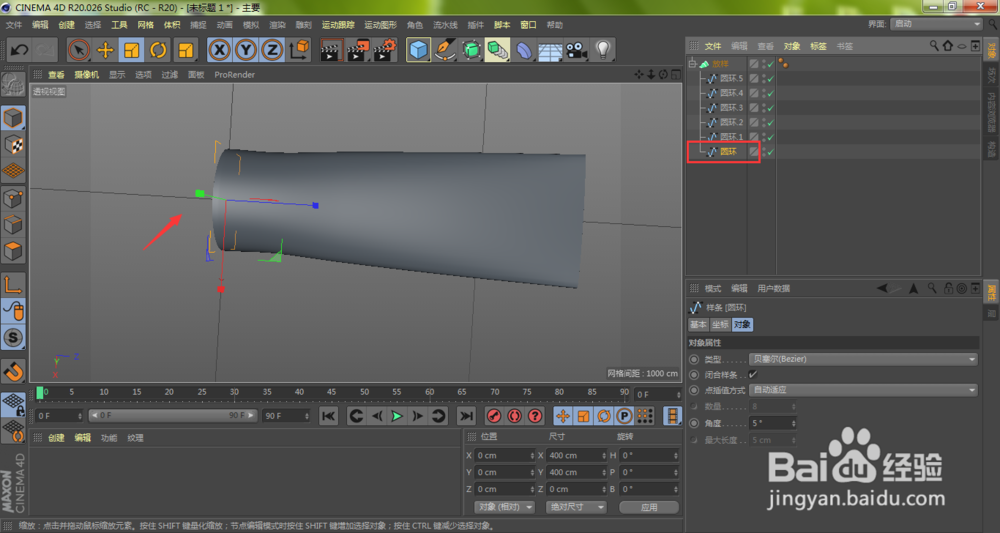The image size is (1000, 533).
Task: Toggle X axis lock icon
Action: click(x=219, y=50)
